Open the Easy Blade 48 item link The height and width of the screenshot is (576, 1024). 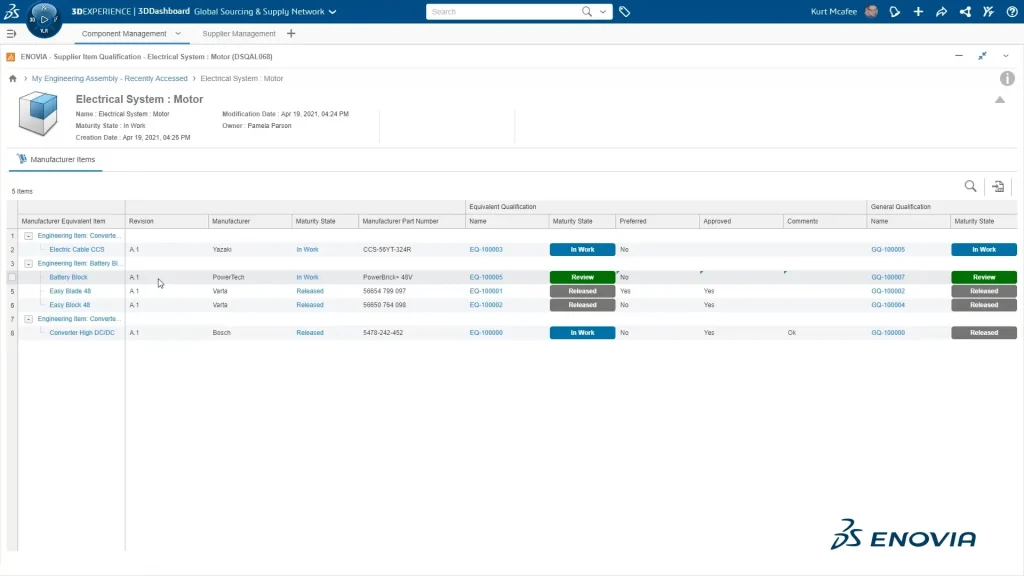click(70, 291)
